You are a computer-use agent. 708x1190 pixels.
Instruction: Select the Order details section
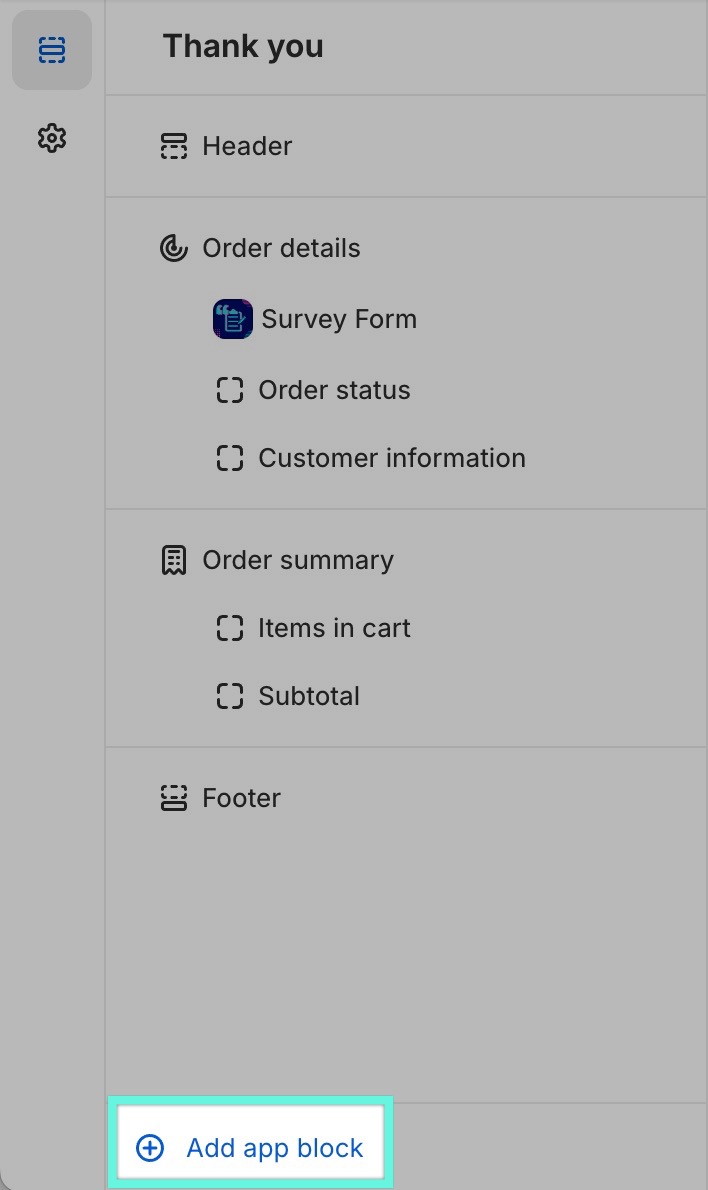click(281, 248)
